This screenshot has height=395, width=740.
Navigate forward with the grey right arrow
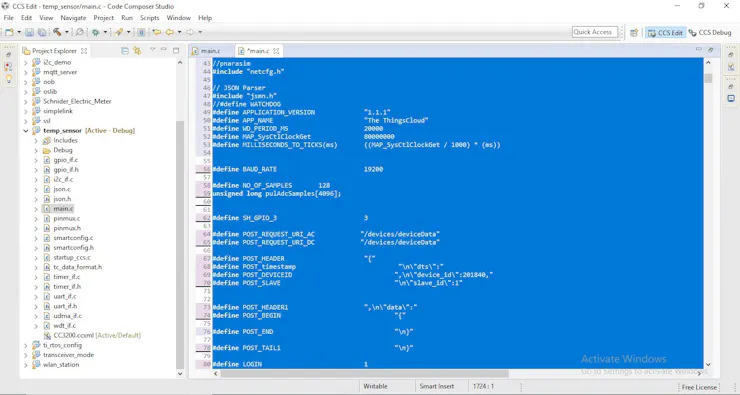click(190, 32)
